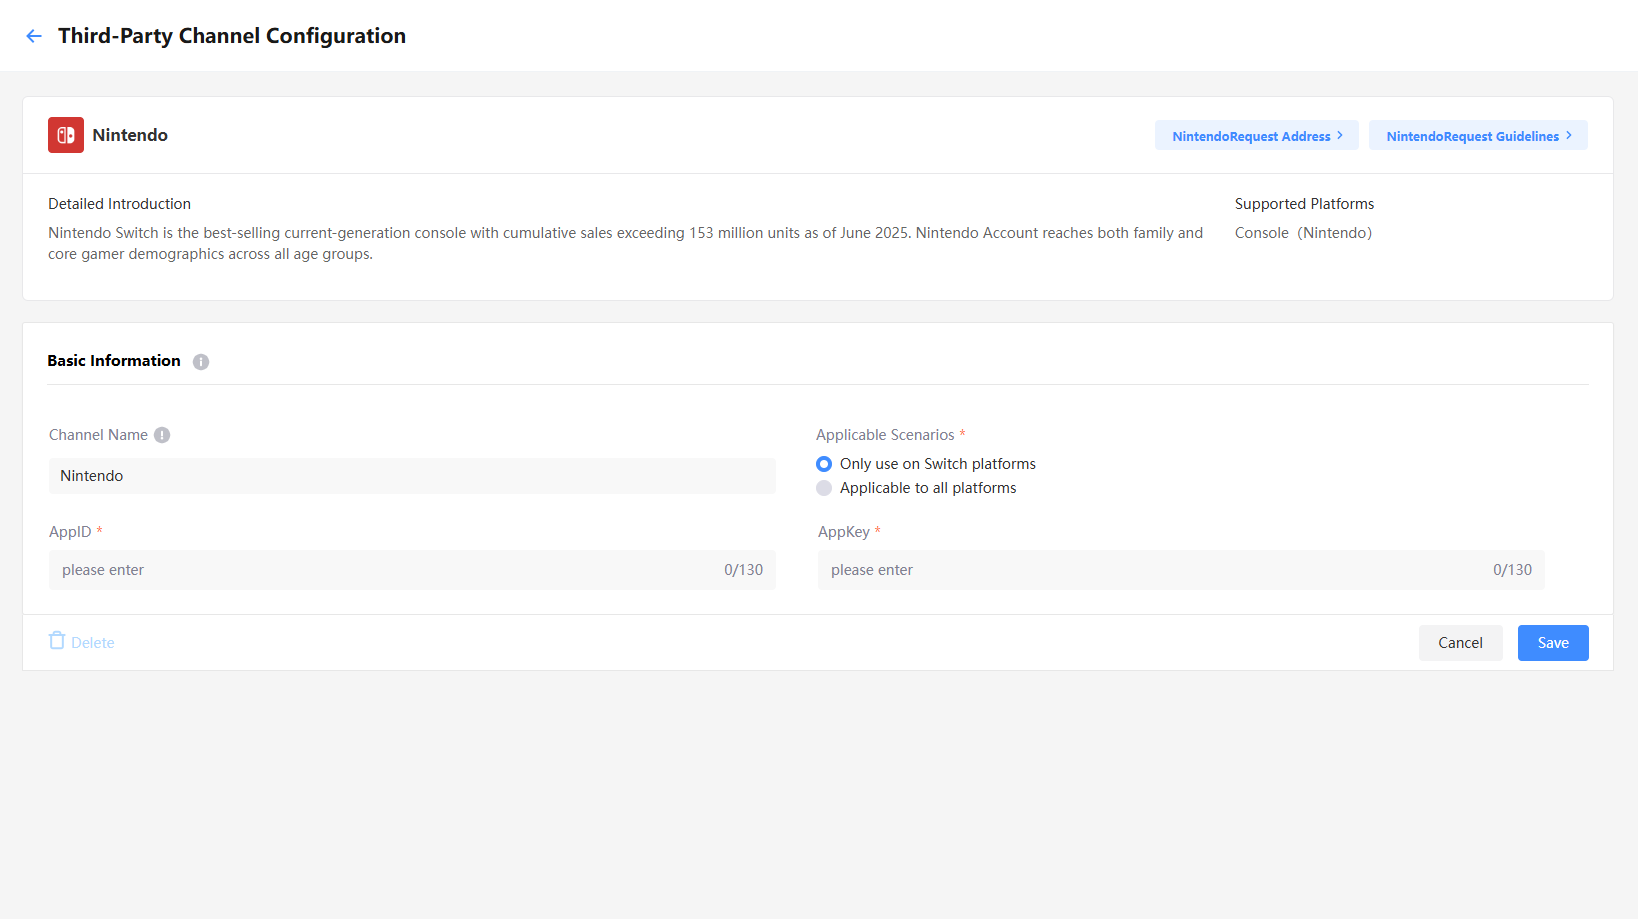This screenshot has width=1638, height=919.
Task: Open NintendoRequest Guidelines link
Action: point(1478,136)
